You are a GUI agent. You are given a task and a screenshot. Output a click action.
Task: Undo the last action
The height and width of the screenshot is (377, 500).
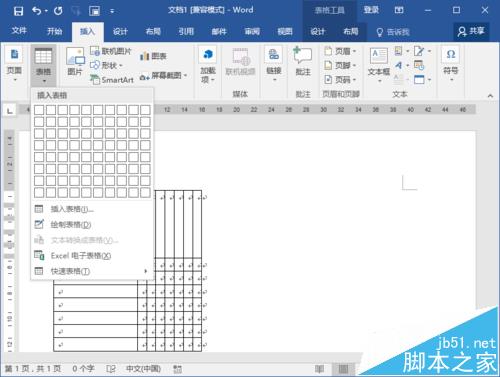[x=36, y=11]
